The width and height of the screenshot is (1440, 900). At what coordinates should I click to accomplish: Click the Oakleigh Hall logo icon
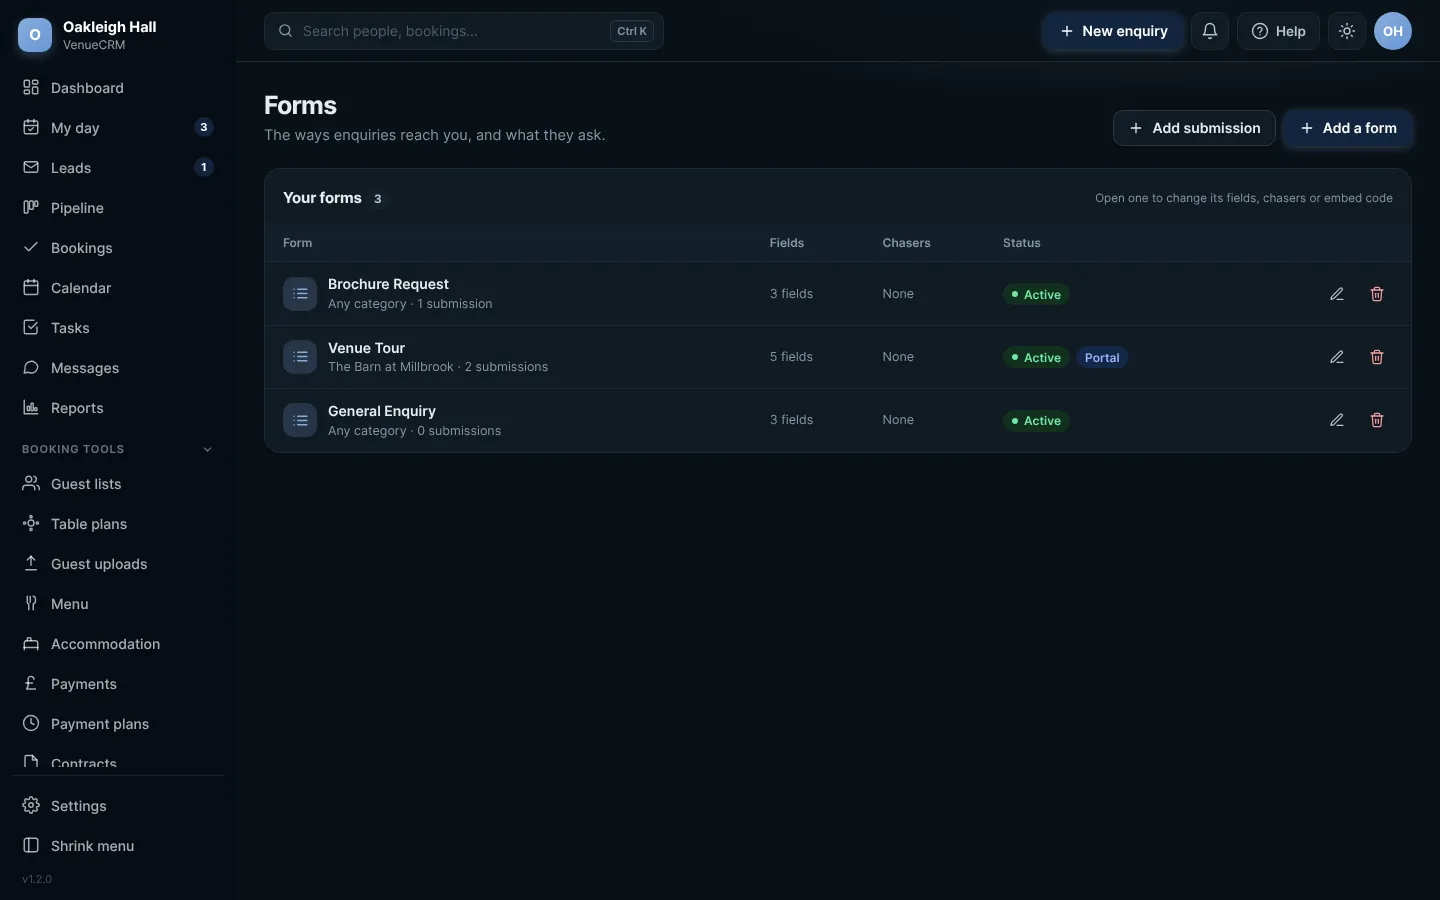pyautogui.click(x=35, y=35)
